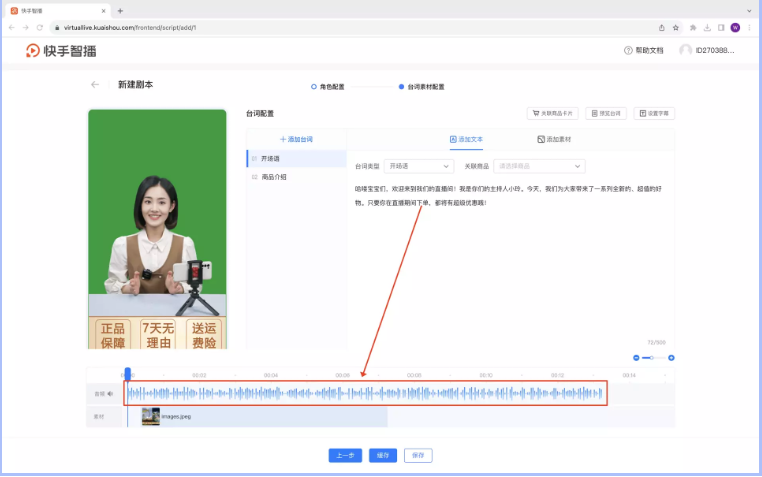
Task: Click the 72/500 character counter
Action: 656,342
